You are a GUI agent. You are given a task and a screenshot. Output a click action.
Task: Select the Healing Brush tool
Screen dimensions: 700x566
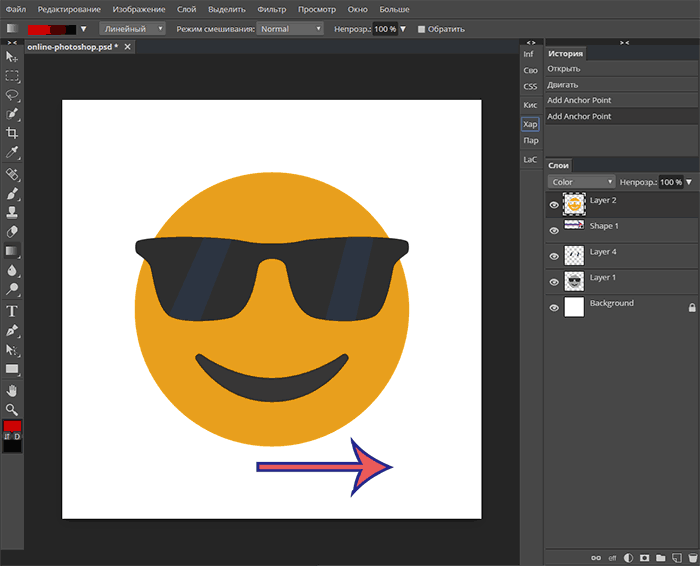(x=12, y=174)
